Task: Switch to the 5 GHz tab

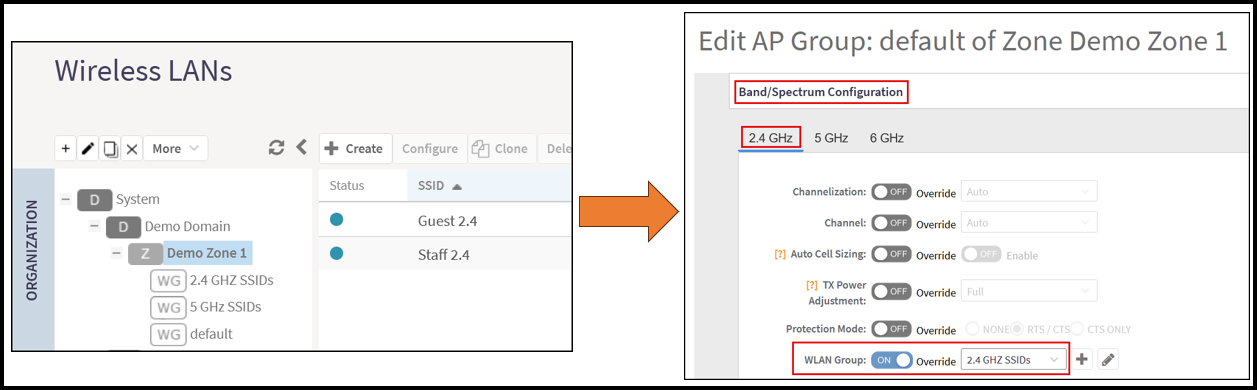Action: [x=831, y=138]
